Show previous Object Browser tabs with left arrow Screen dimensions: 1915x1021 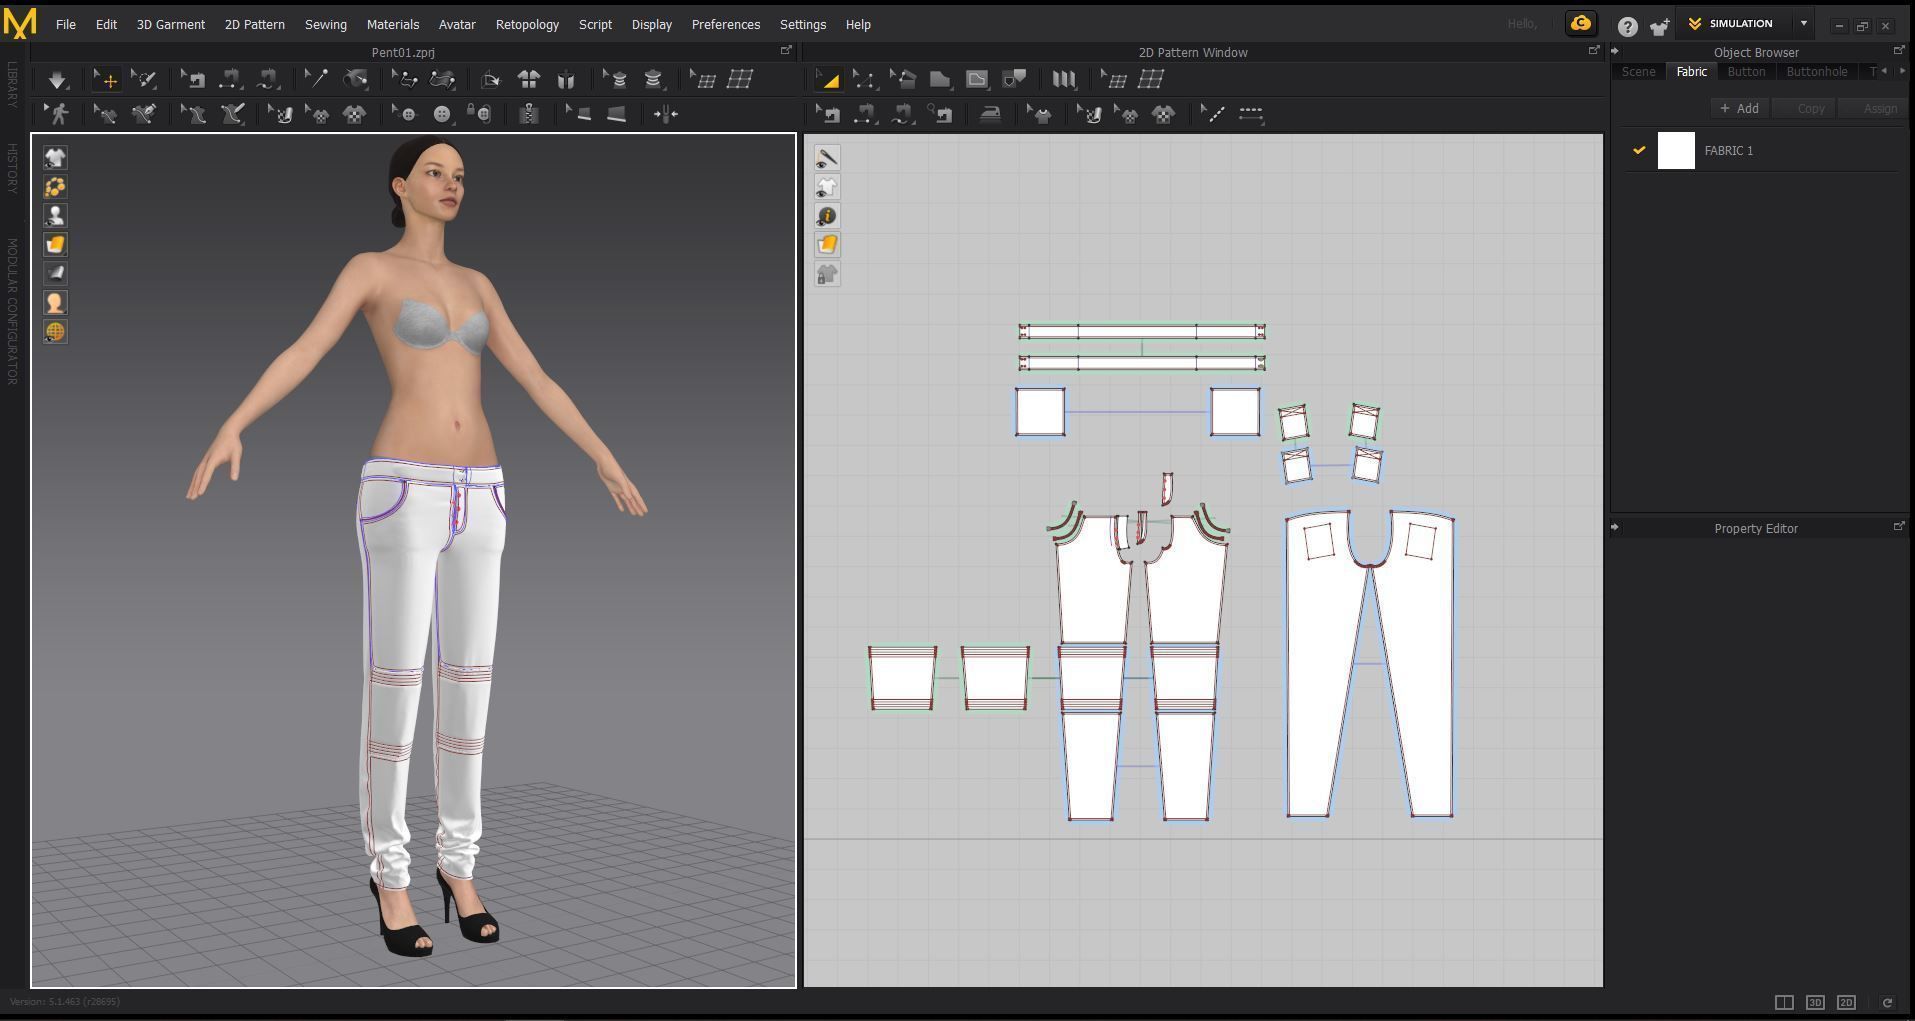coord(1885,71)
